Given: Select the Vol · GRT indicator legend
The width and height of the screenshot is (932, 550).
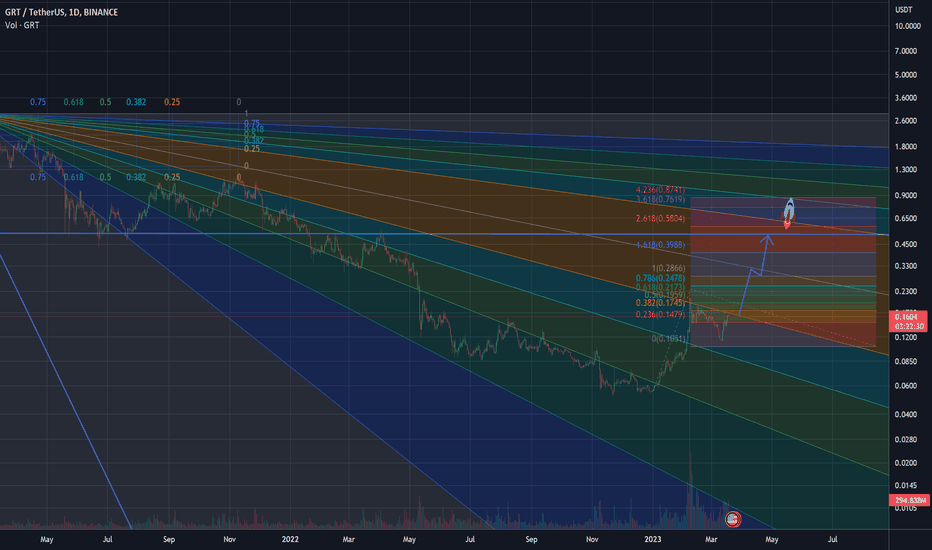Looking at the screenshot, I should [x=22, y=25].
